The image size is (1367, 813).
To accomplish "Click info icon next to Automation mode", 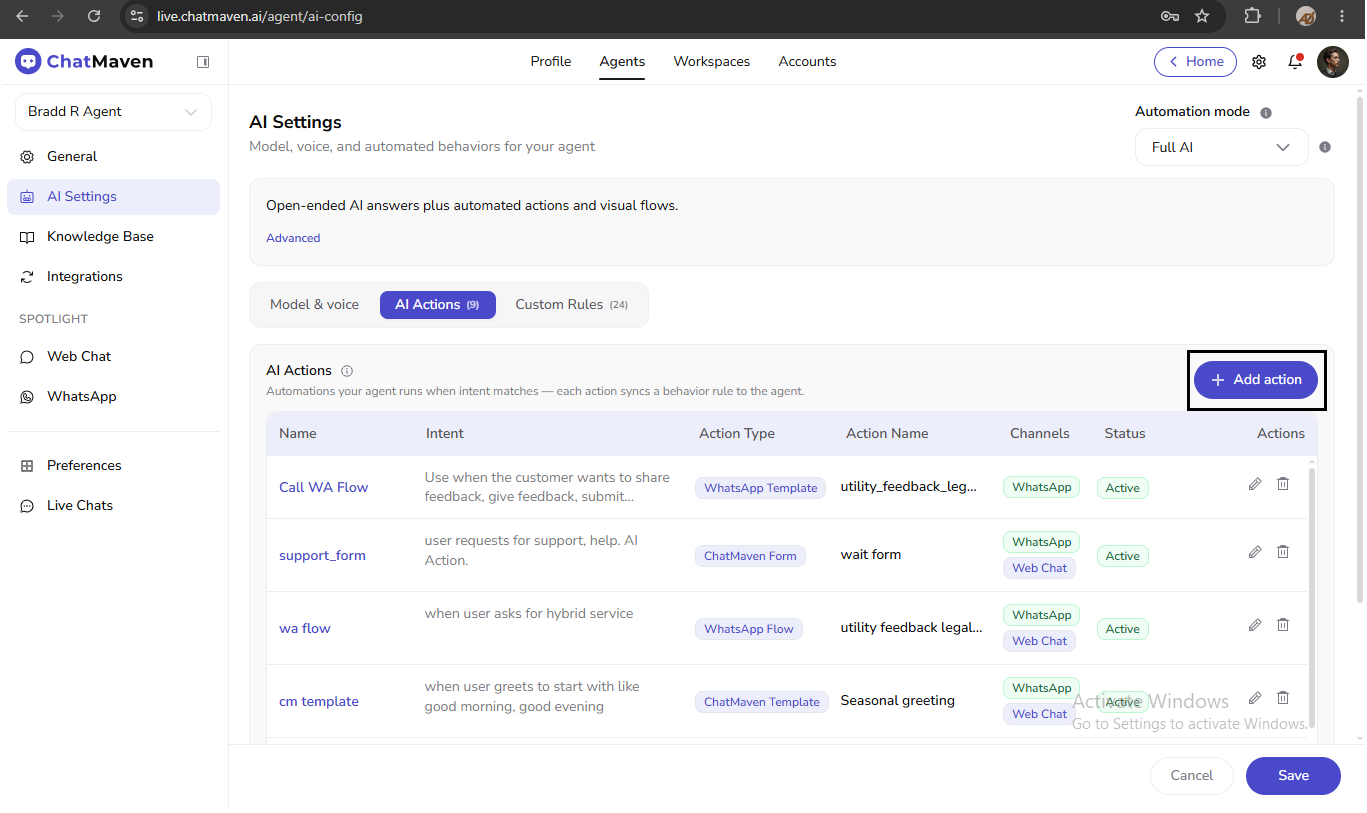I will 1266,113.
